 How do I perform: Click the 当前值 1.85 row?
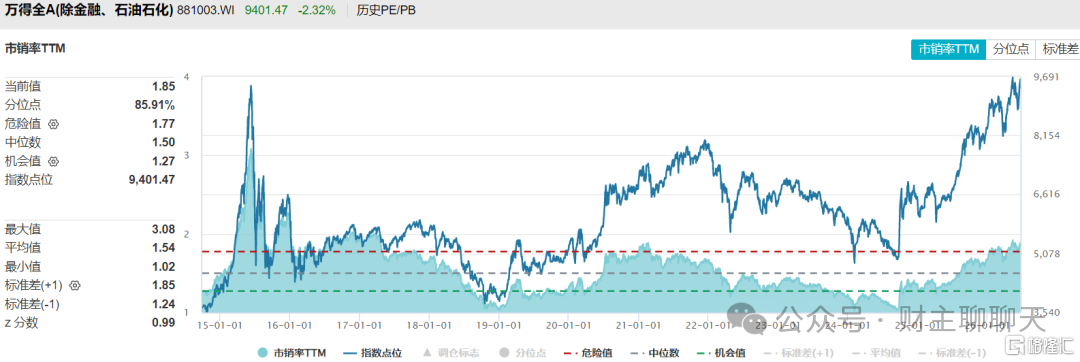pyautogui.click(x=90, y=87)
